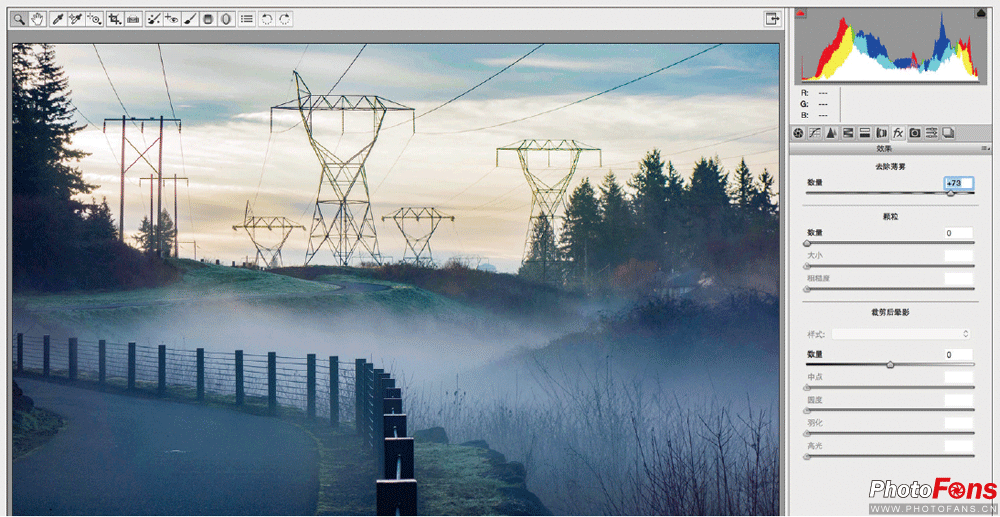Switch to the Basic panel tab
The image size is (1000, 517).
click(798, 133)
